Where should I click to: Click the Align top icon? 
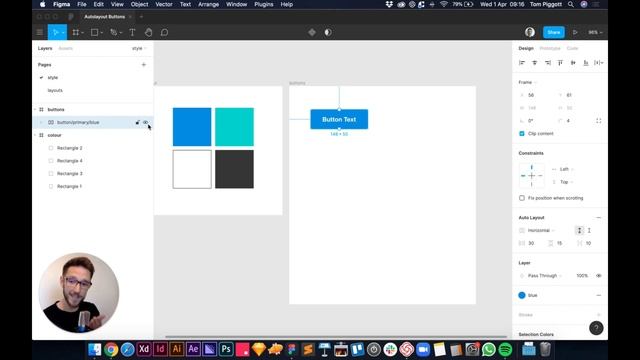tap(560, 63)
